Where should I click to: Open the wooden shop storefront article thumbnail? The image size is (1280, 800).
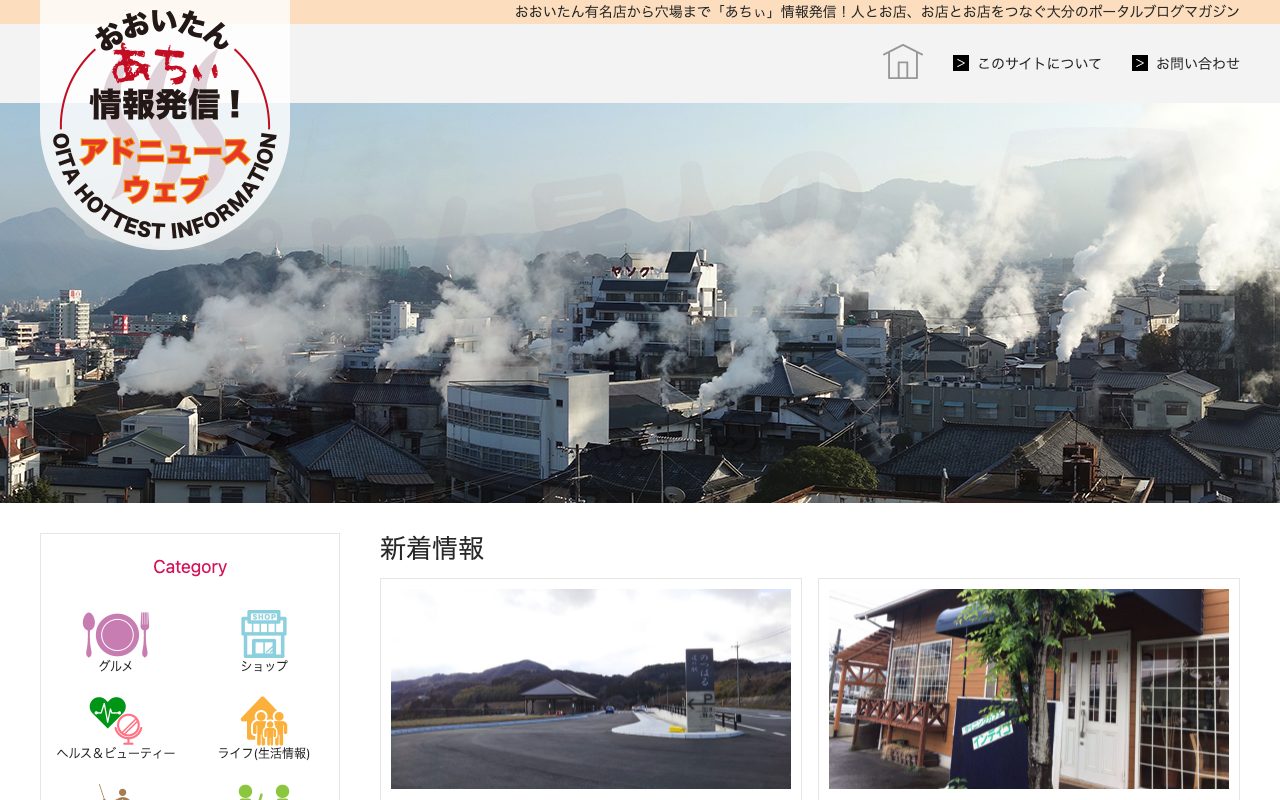coord(1029,689)
